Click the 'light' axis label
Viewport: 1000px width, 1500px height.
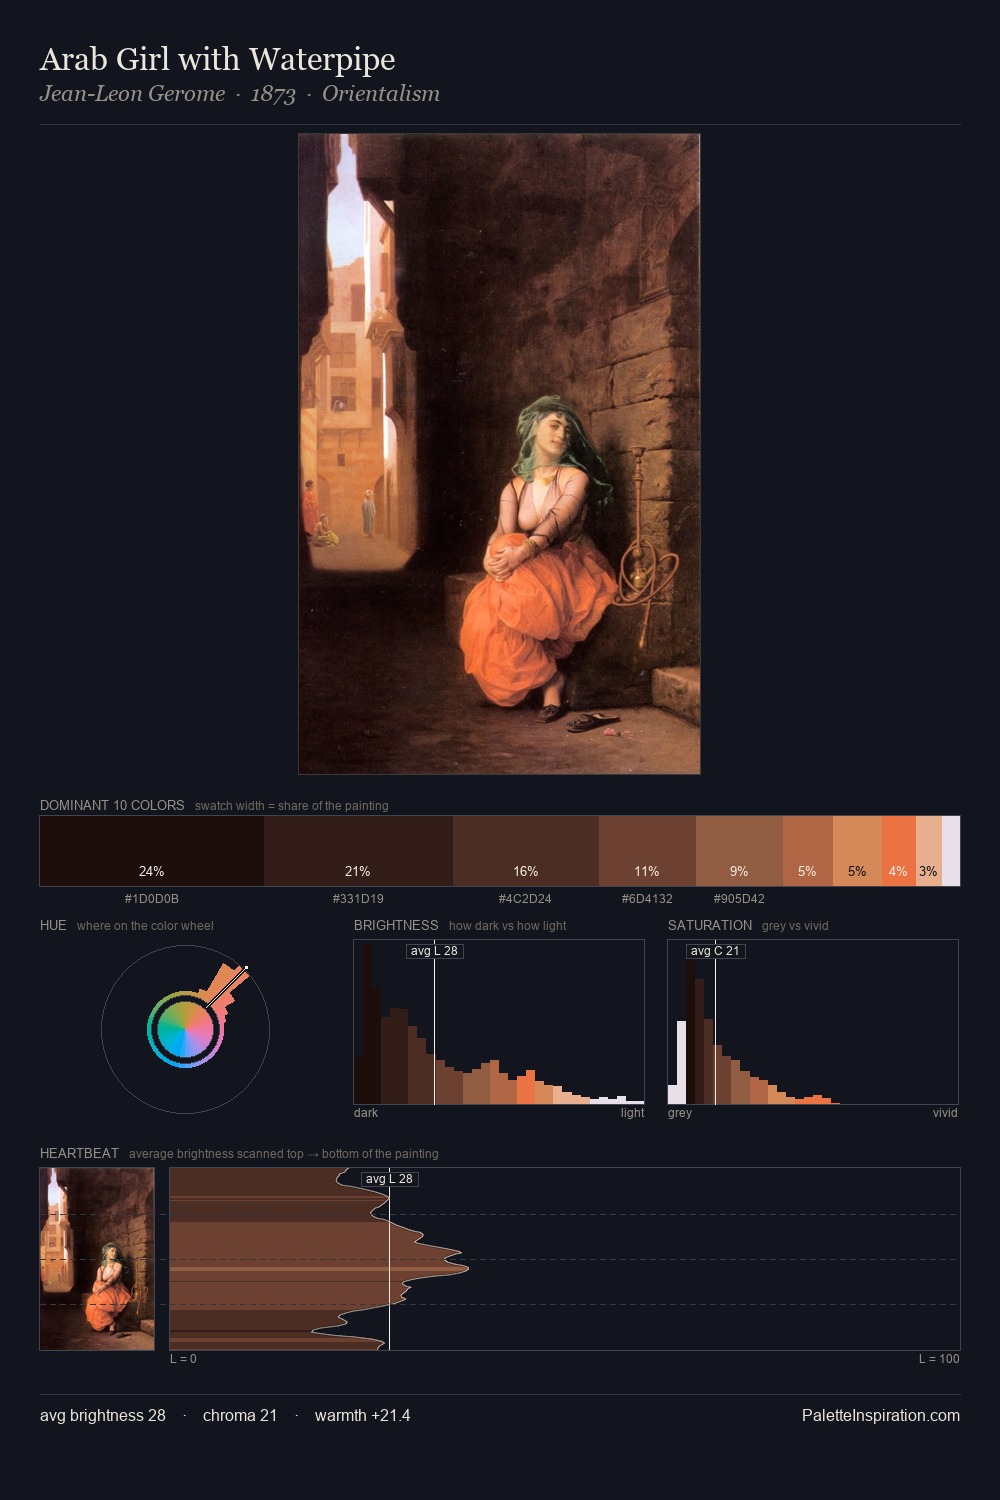[632, 1113]
